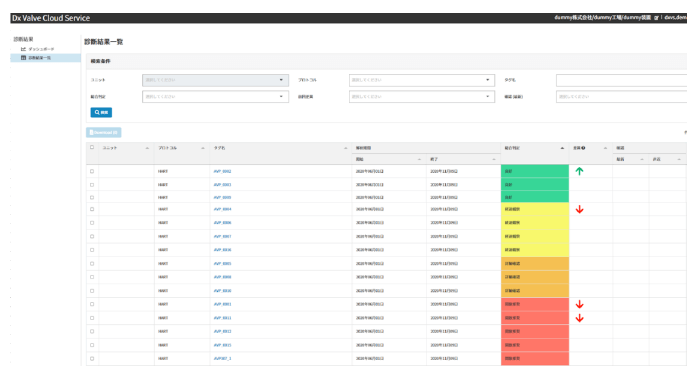This screenshot has height=379, width=697.
Task: Check the box for row AVP307_1
Action: [92, 358]
